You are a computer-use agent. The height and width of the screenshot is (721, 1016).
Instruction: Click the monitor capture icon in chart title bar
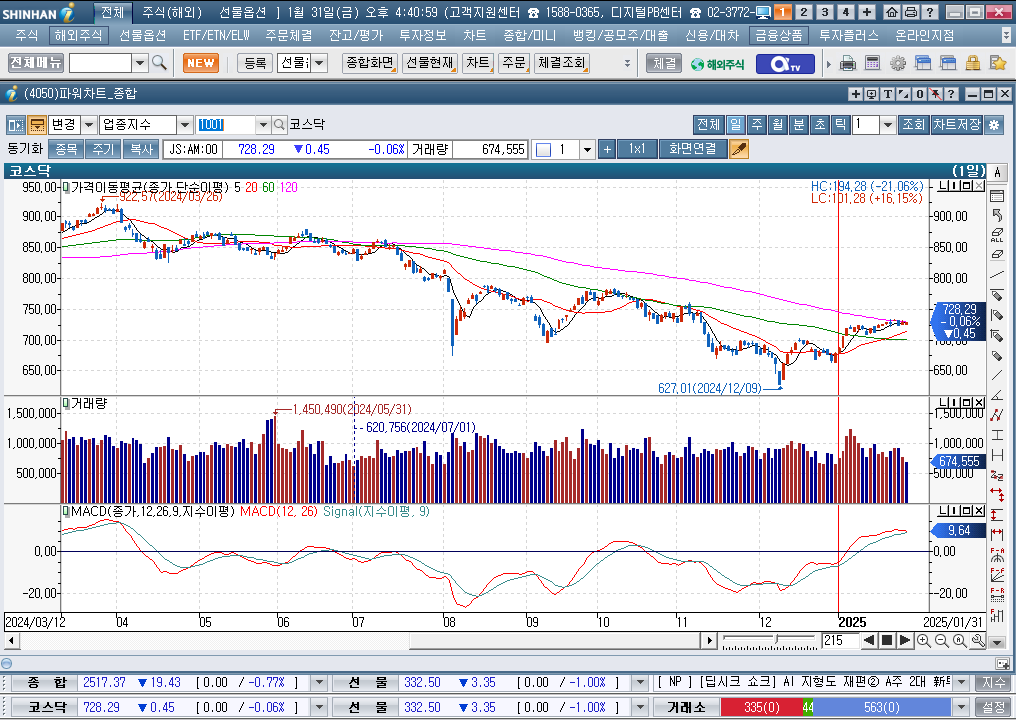coord(872,94)
